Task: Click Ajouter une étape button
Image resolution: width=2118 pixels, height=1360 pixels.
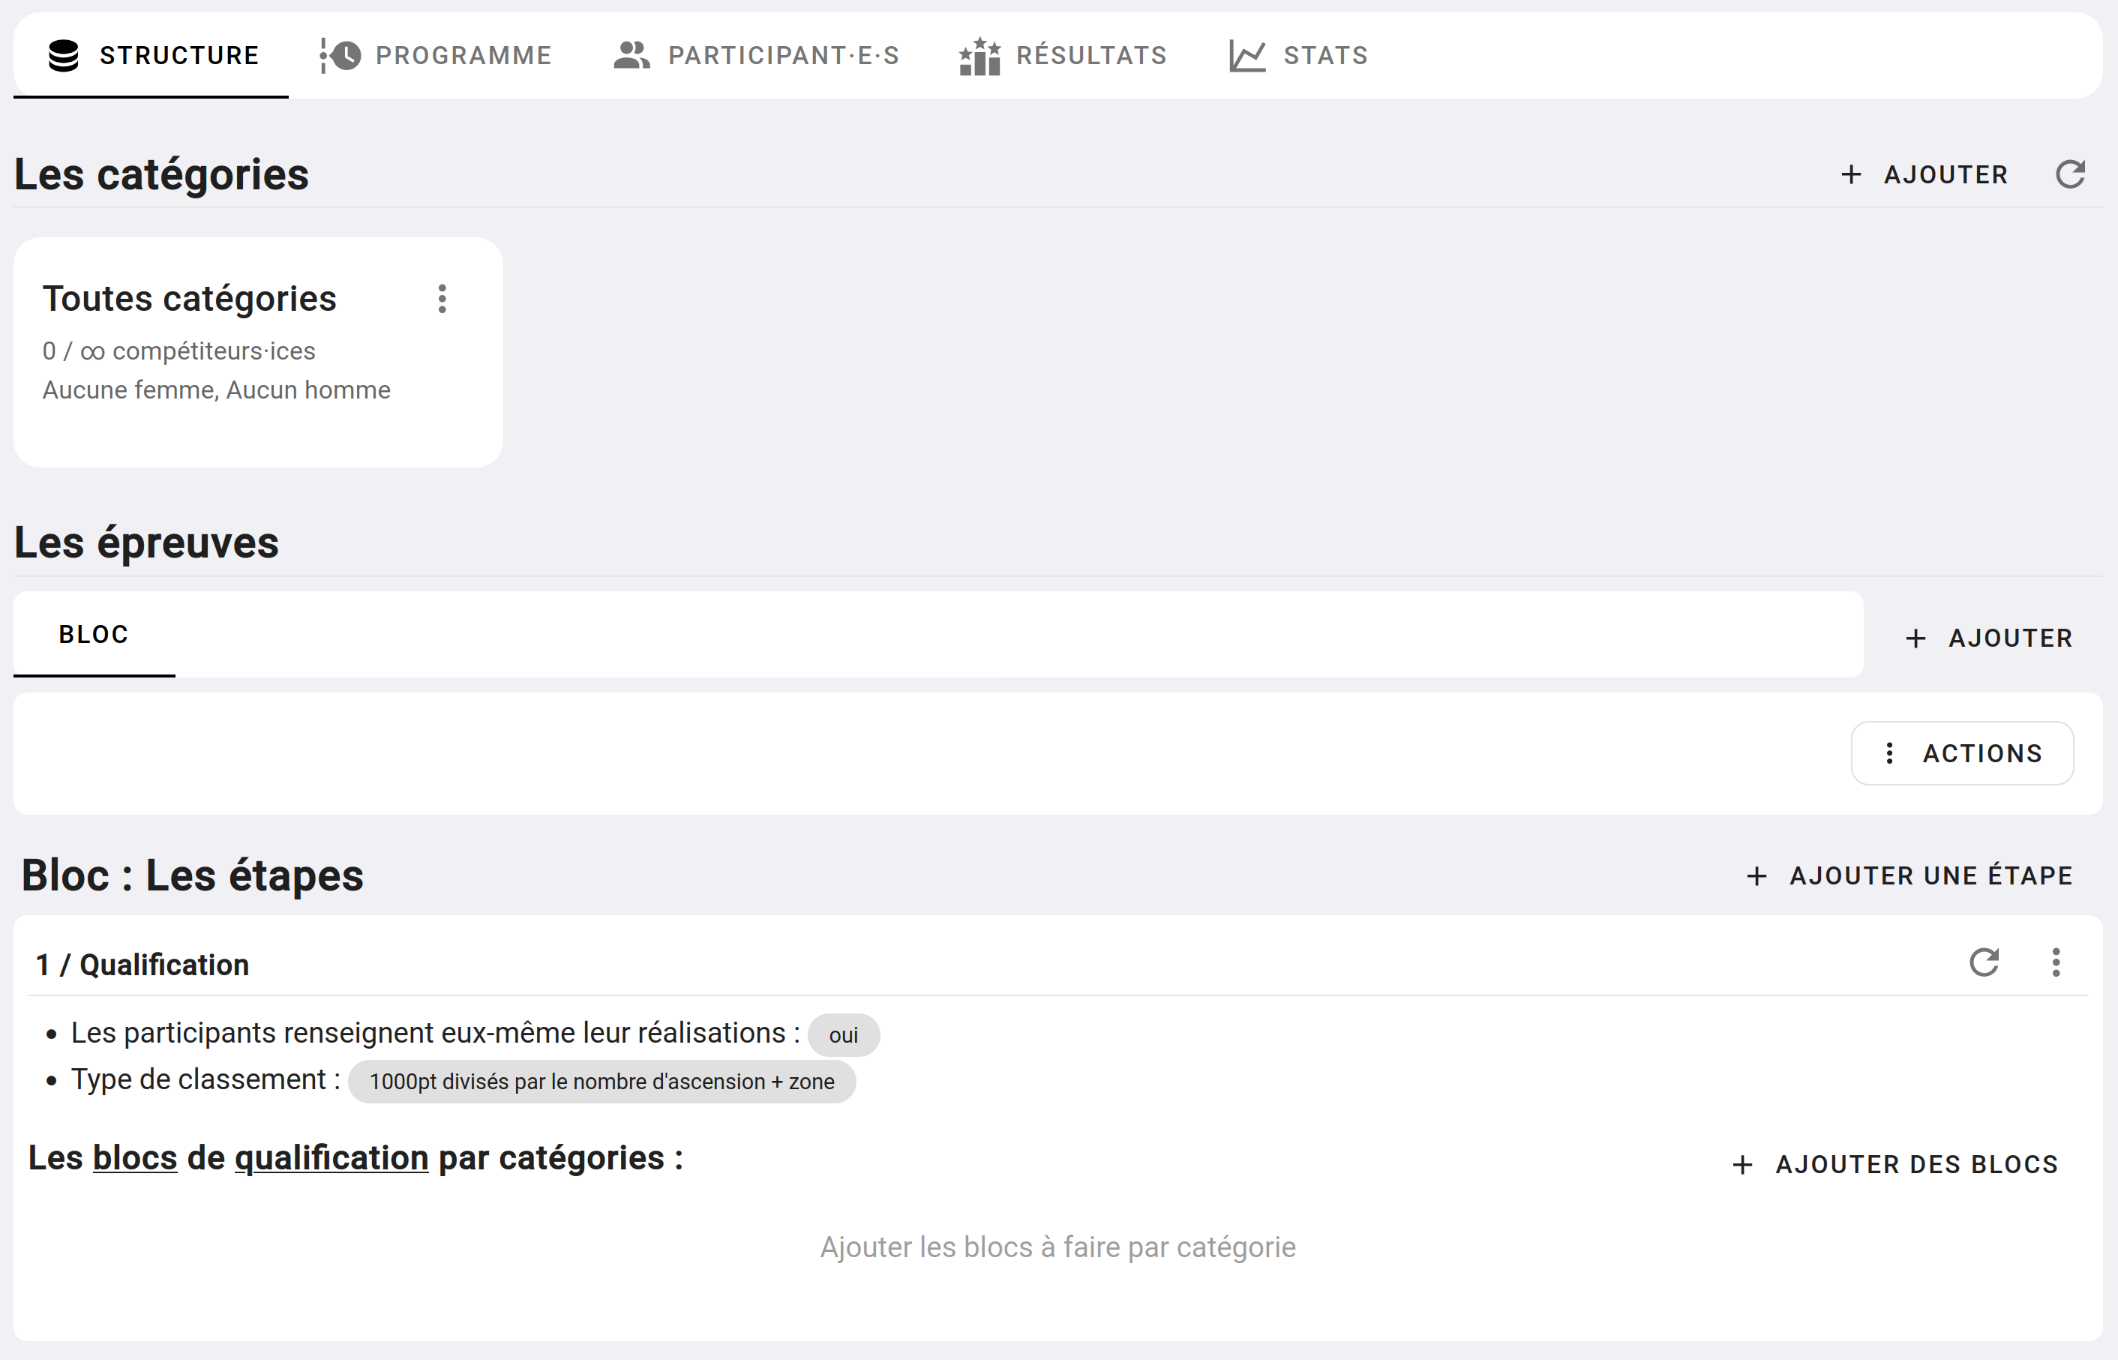Action: tap(1909, 876)
